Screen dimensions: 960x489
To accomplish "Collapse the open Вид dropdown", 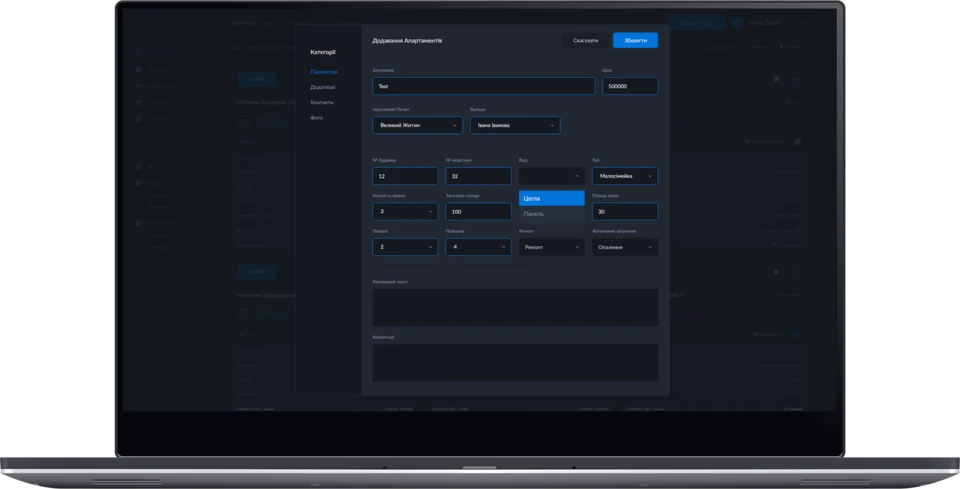I will click(x=552, y=176).
